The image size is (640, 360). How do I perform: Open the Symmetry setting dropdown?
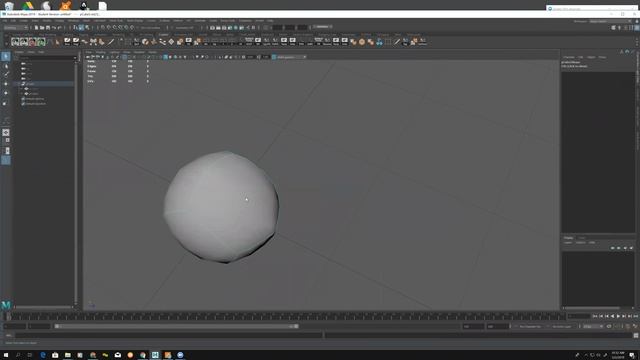click(184, 28)
